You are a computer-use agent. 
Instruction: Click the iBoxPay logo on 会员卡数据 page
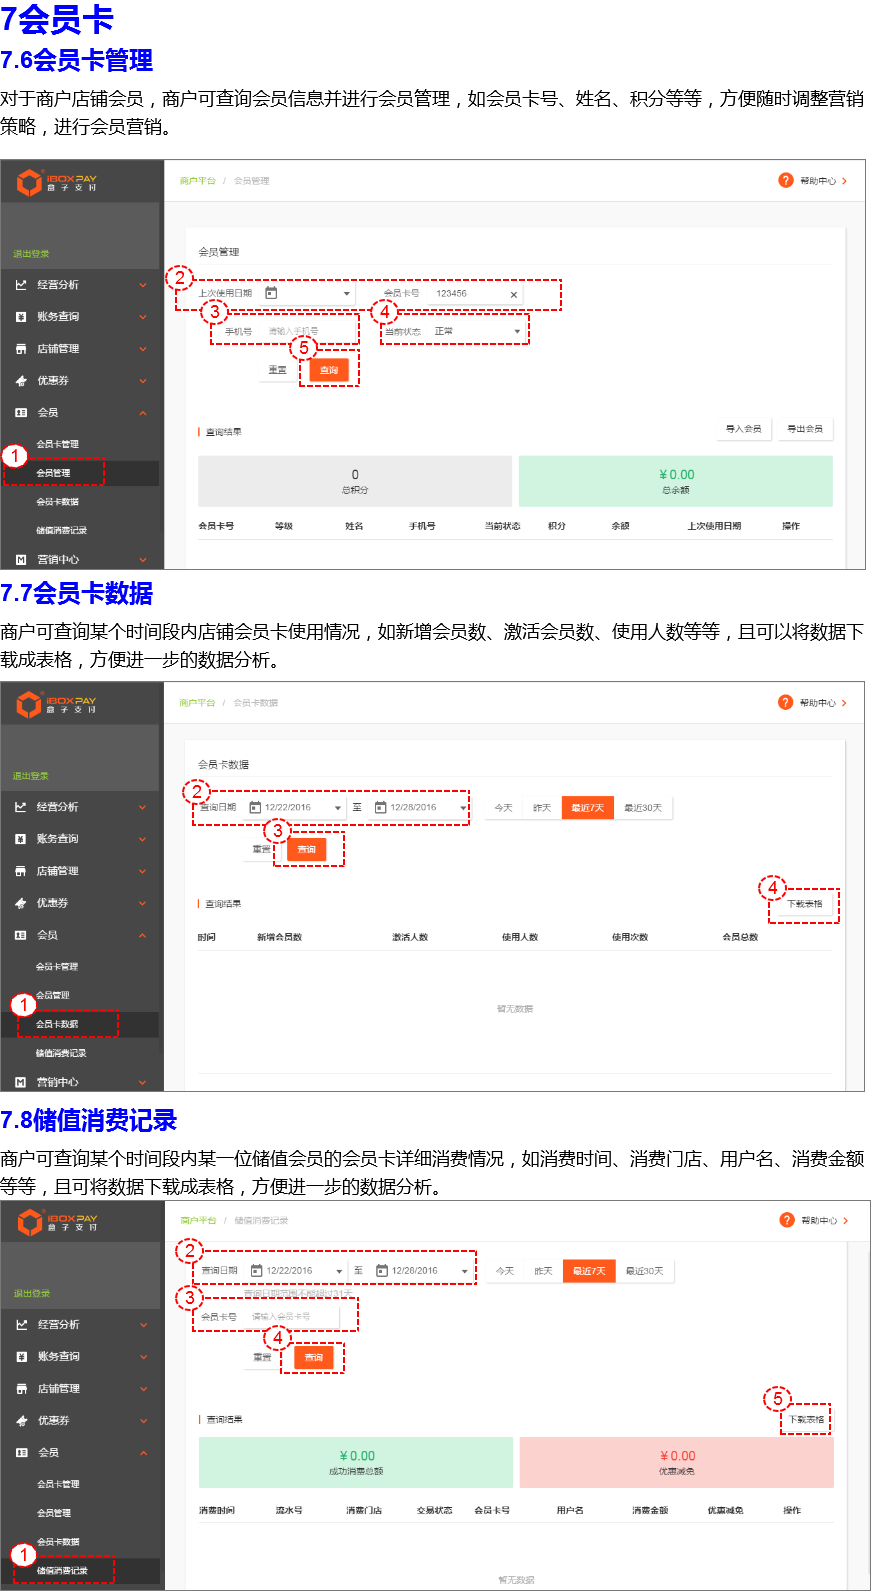pos(57,704)
